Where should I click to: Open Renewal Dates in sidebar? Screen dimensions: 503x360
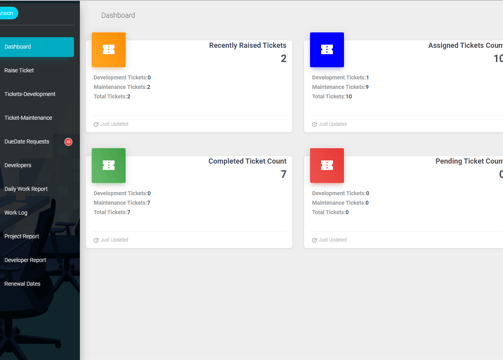tap(22, 284)
